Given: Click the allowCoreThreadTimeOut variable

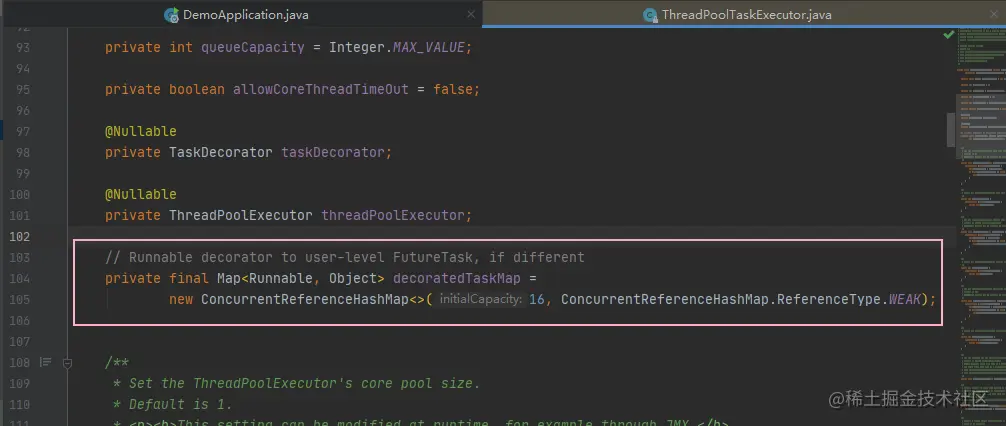Looking at the screenshot, I should pyautogui.click(x=321, y=89).
